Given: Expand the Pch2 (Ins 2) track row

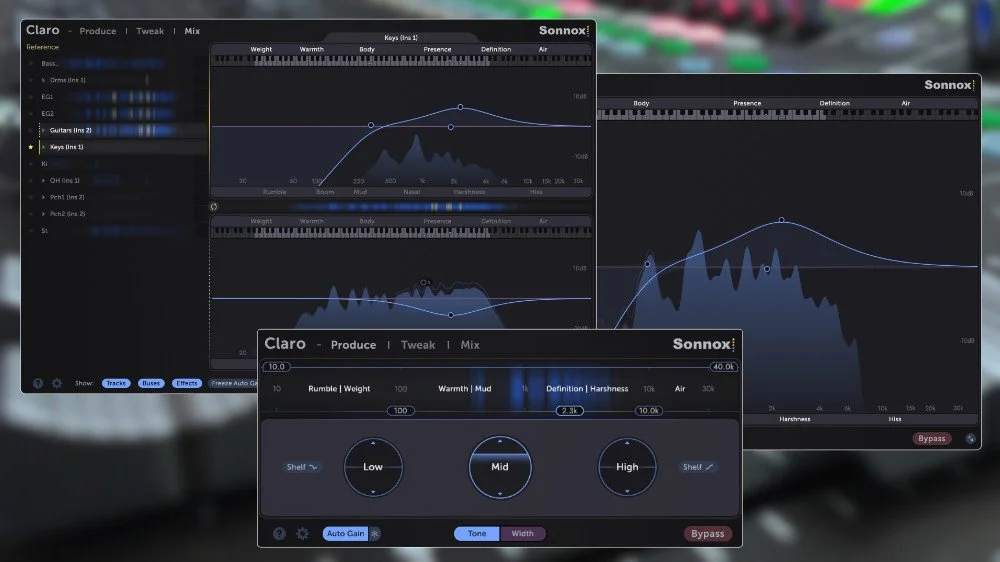Looking at the screenshot, I should (x=43, y=214).
